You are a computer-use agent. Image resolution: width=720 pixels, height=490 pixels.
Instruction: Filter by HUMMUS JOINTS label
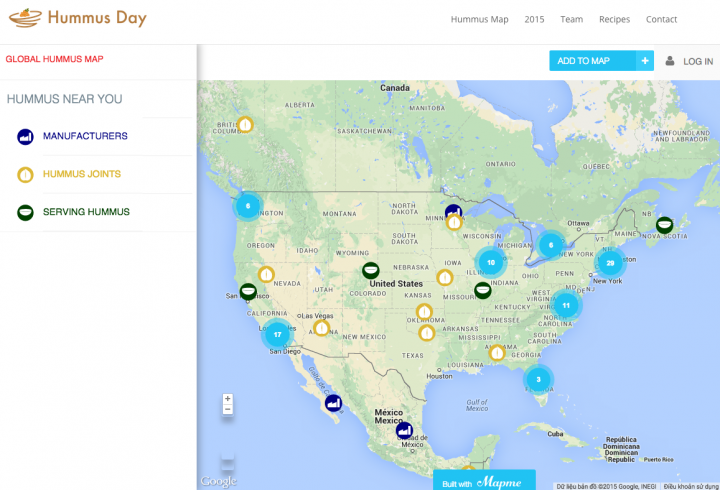[x=82, y=174]
